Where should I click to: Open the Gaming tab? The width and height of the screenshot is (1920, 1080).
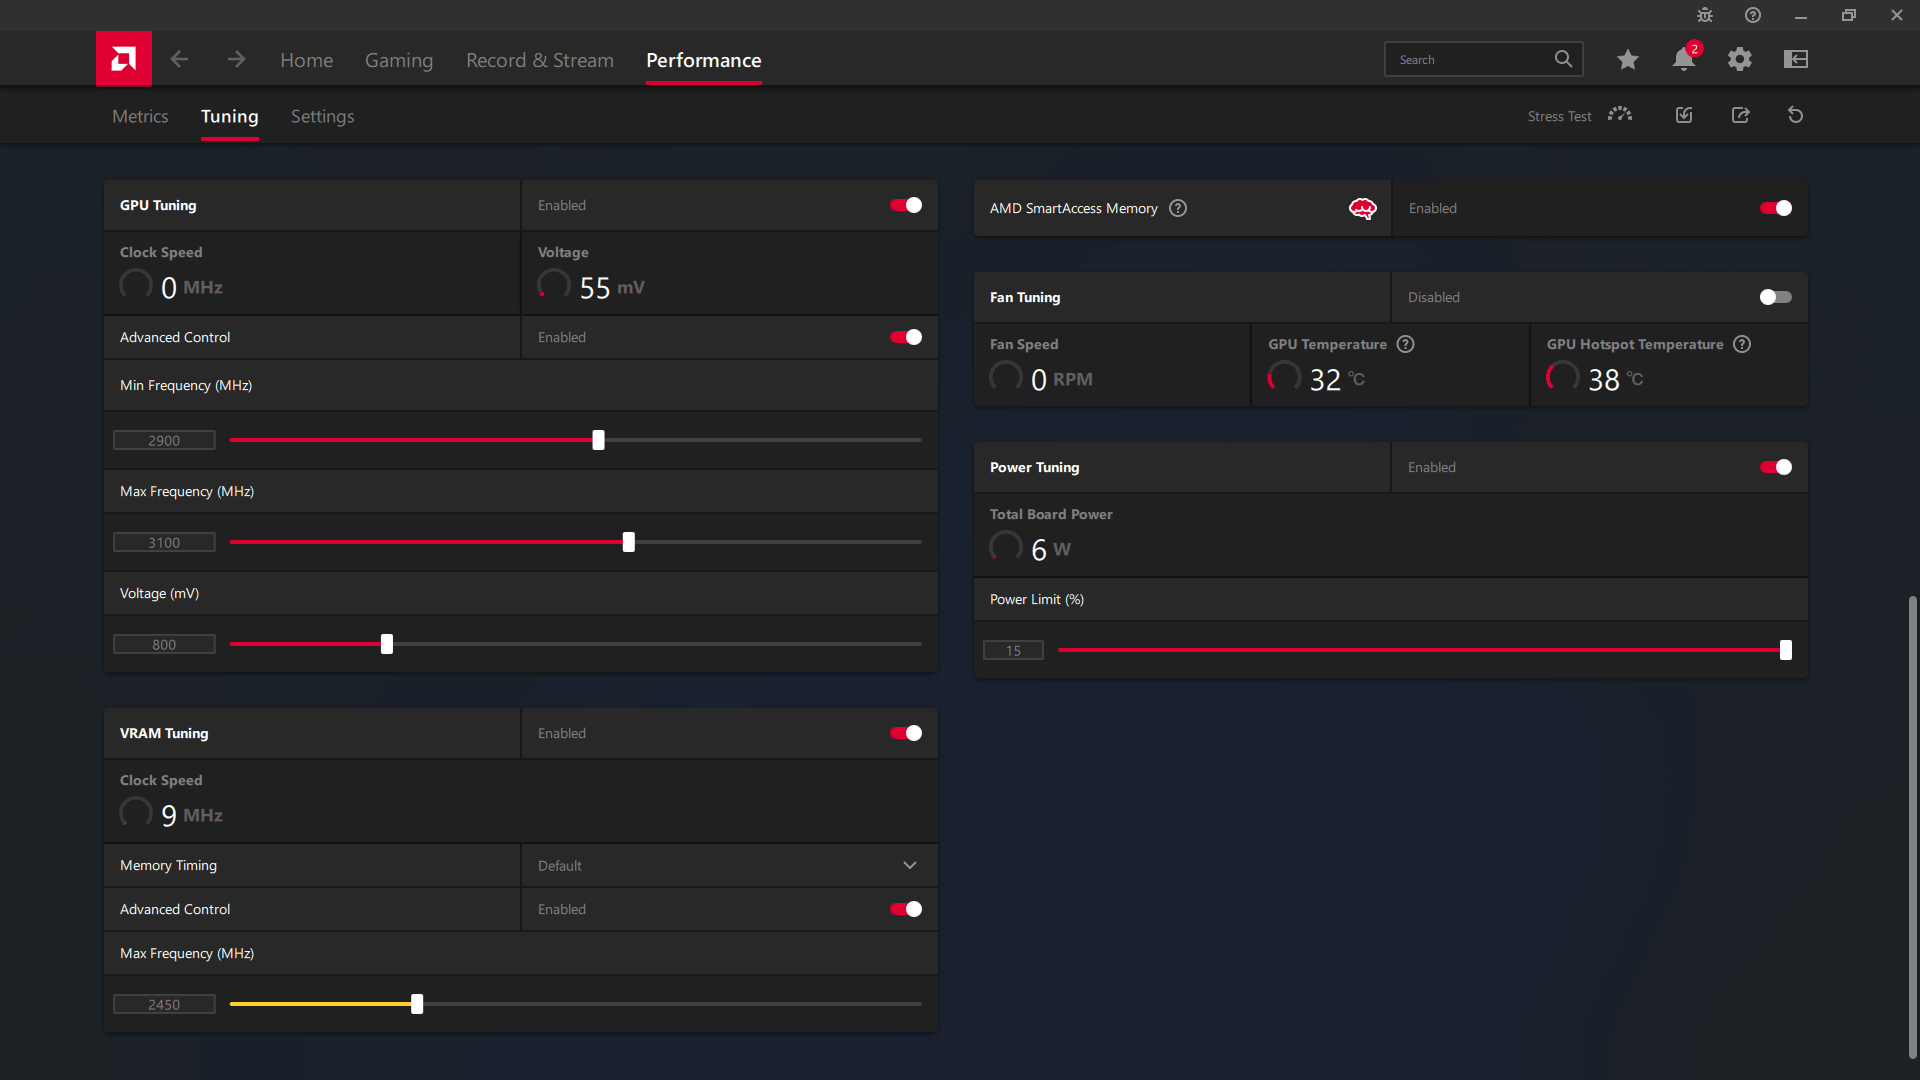coord(398,59)
